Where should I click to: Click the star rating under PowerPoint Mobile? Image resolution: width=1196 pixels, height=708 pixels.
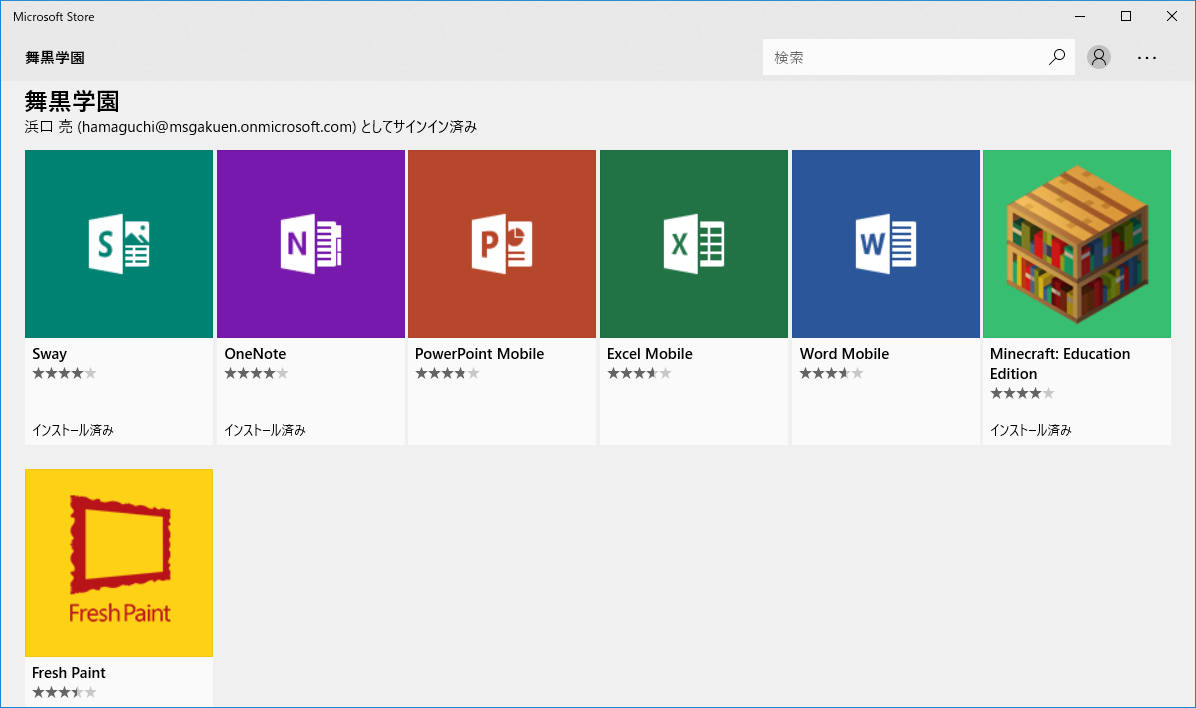pyautogui.click(x=447, y=373)
